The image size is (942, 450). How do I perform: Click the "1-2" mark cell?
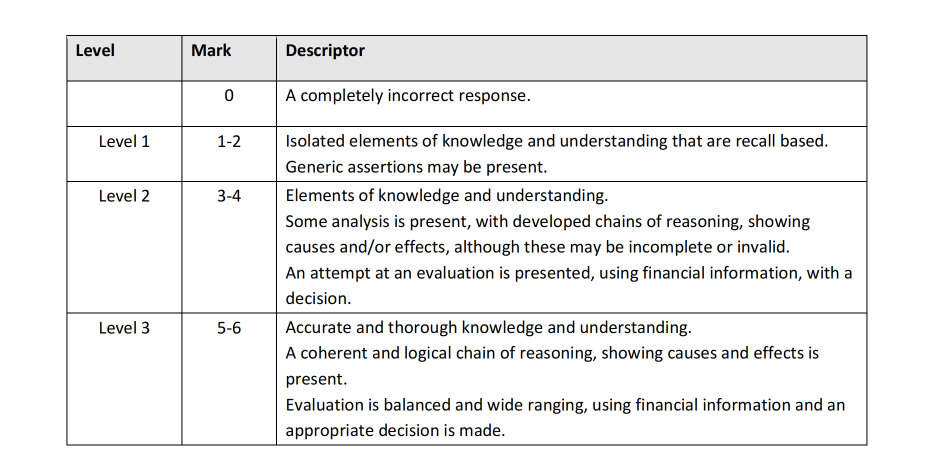[x=229, y=141]
